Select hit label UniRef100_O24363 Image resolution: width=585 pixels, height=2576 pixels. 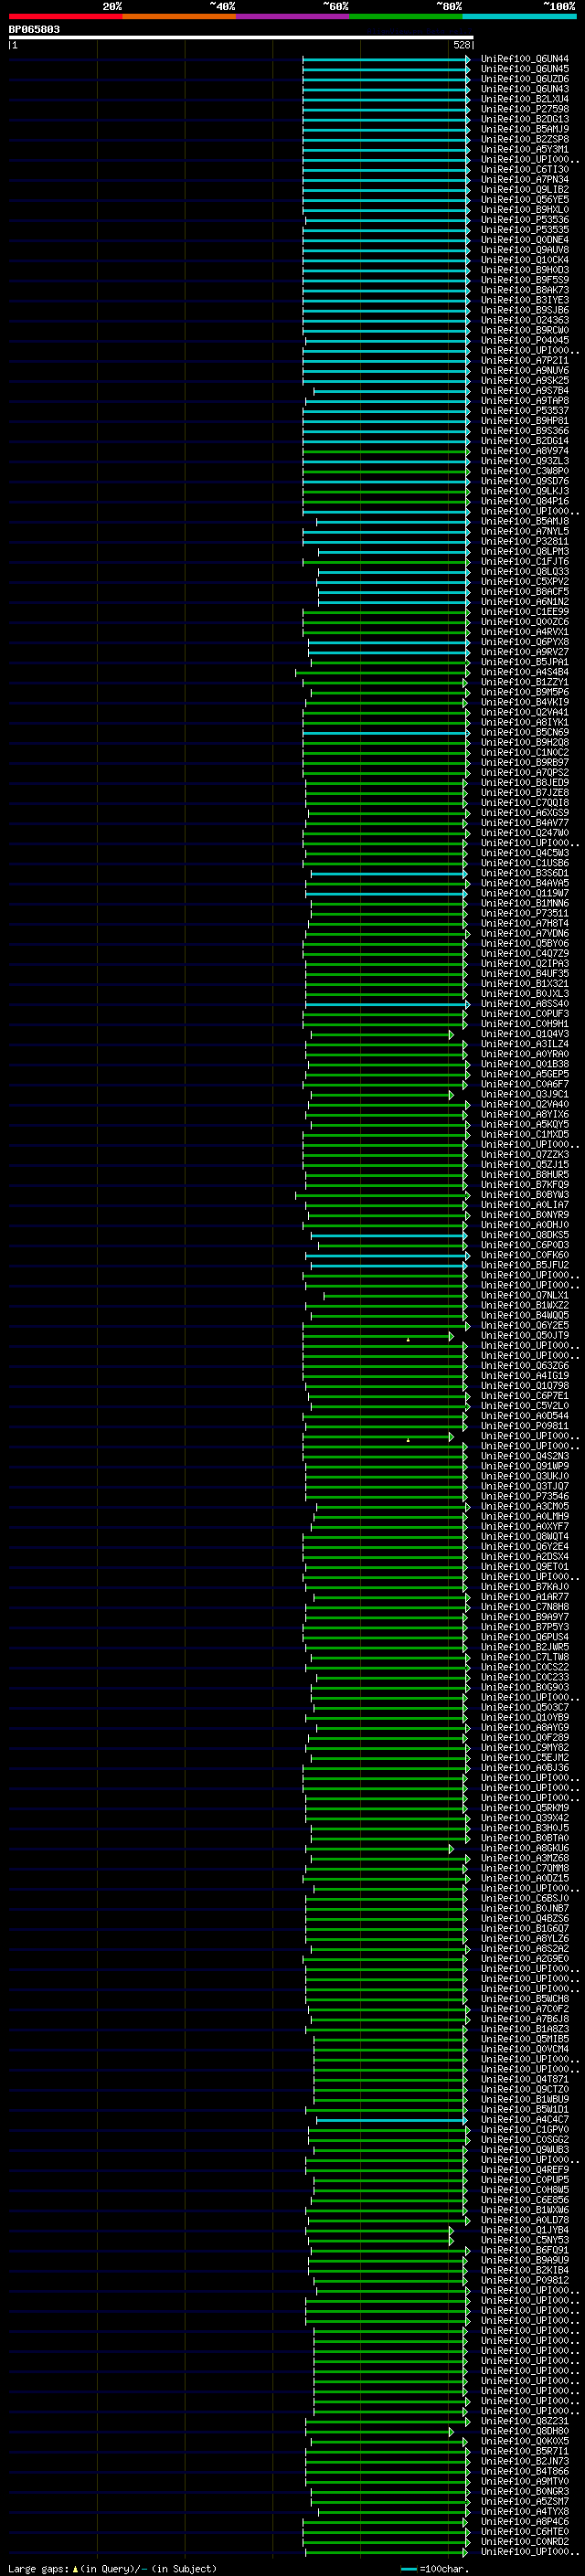[x=525, y=320]
